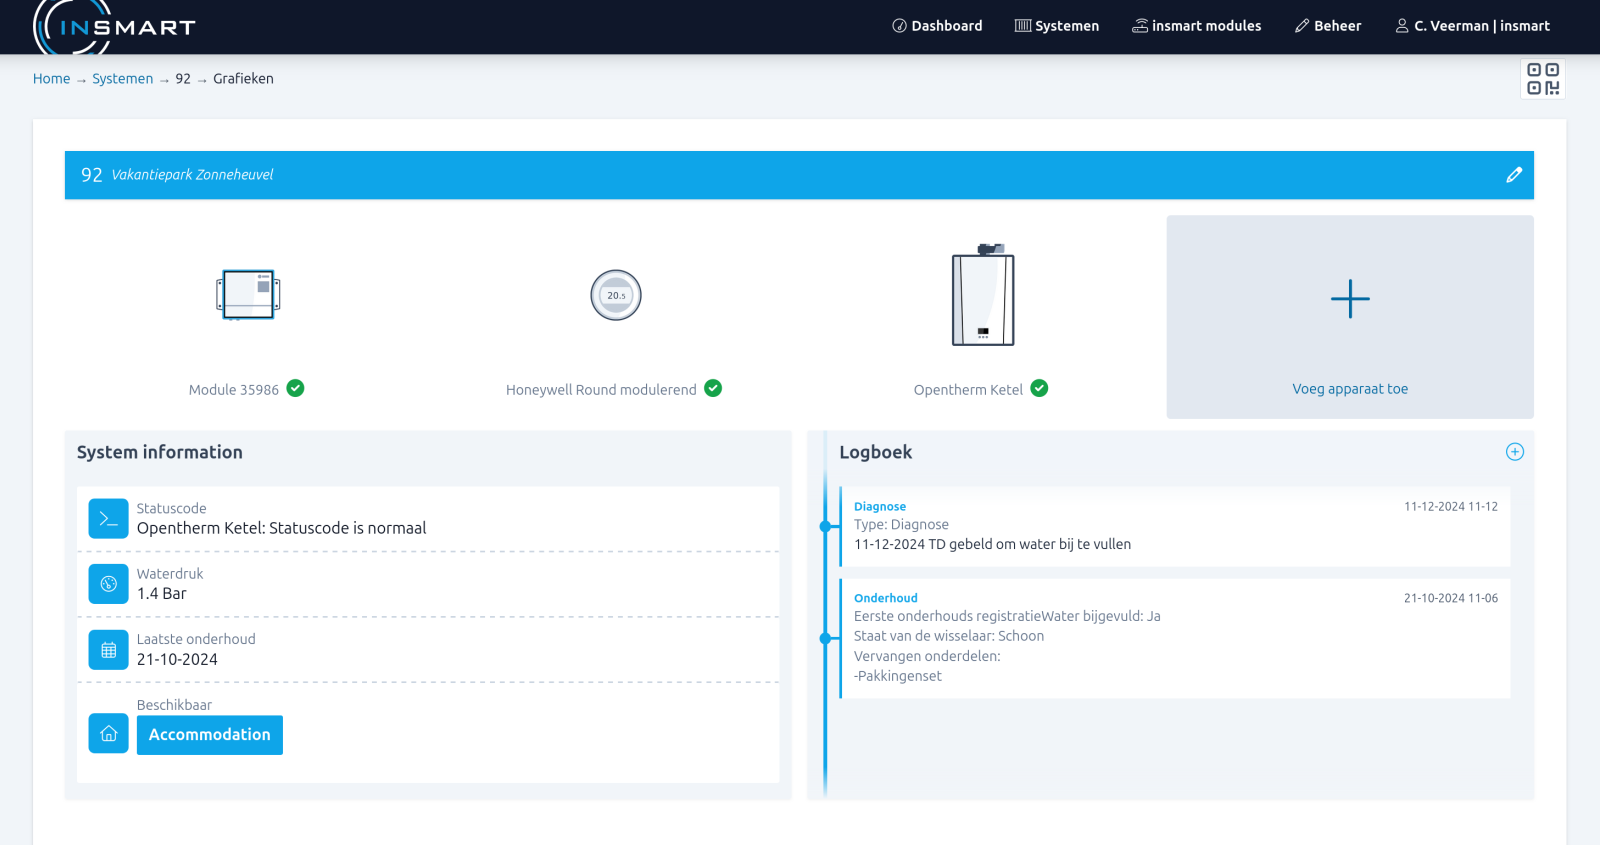The image size is (1600, 845).
Task: Click Opentherm Ketel green status check
Action: [x=1040, y=388]
